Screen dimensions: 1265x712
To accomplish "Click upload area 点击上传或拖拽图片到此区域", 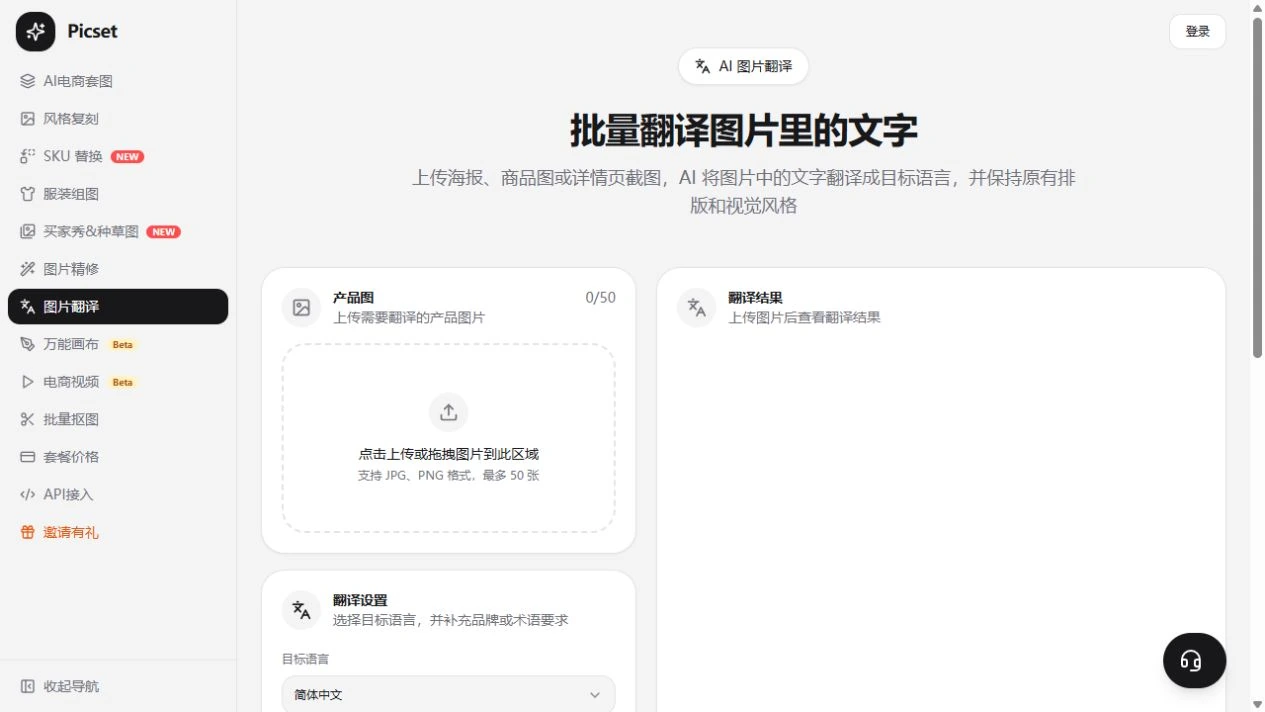I will [448, 438].
